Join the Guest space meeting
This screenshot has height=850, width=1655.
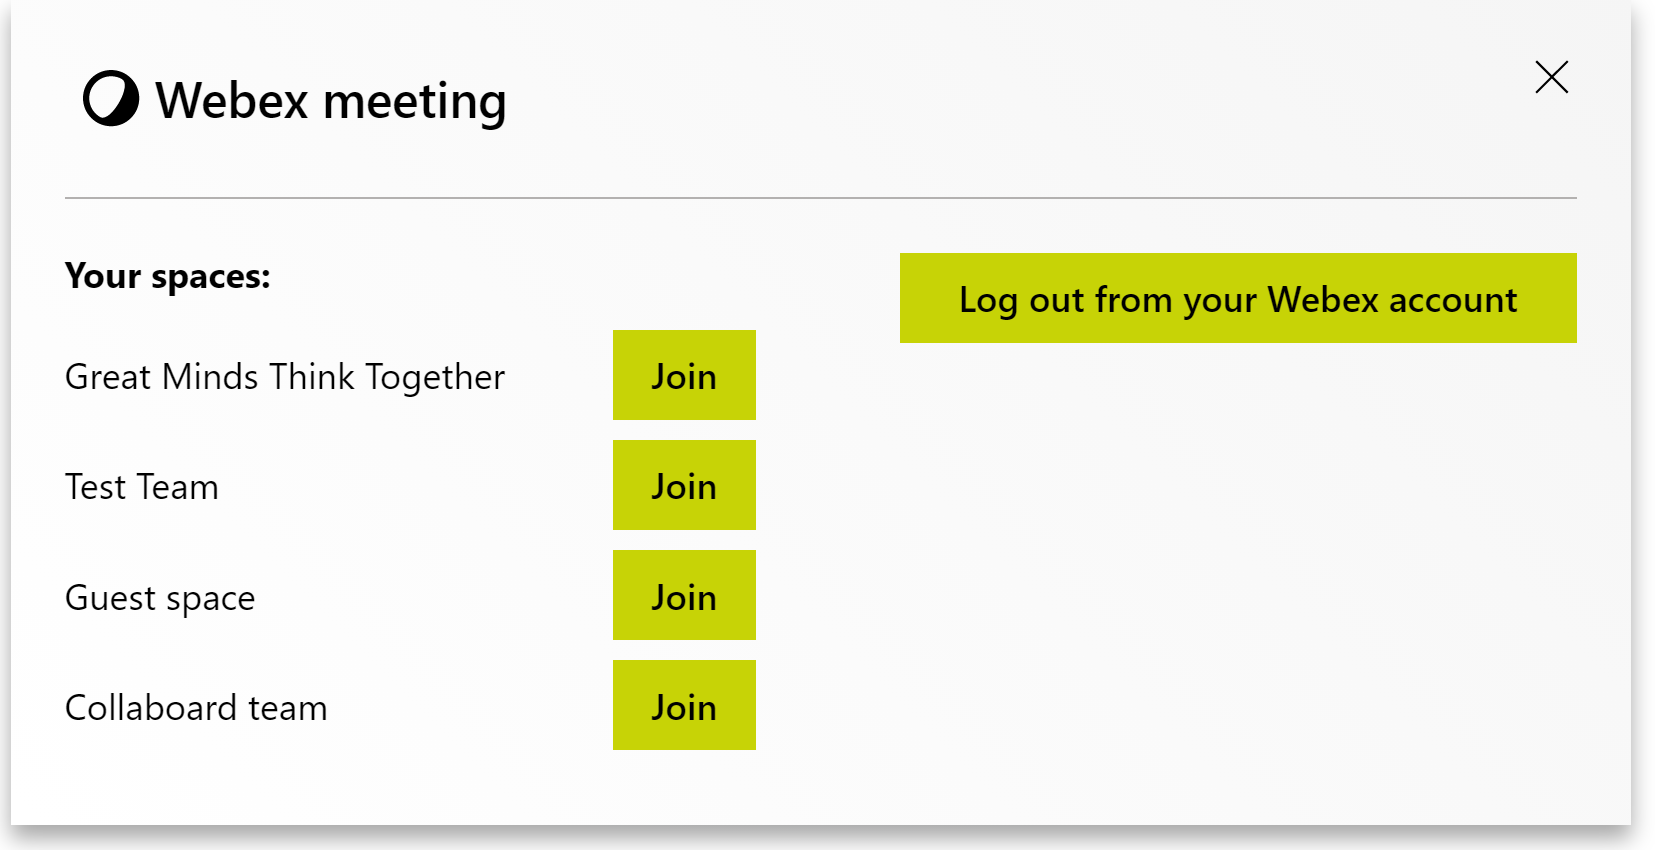pyautogui.click(x=684, y=595)
